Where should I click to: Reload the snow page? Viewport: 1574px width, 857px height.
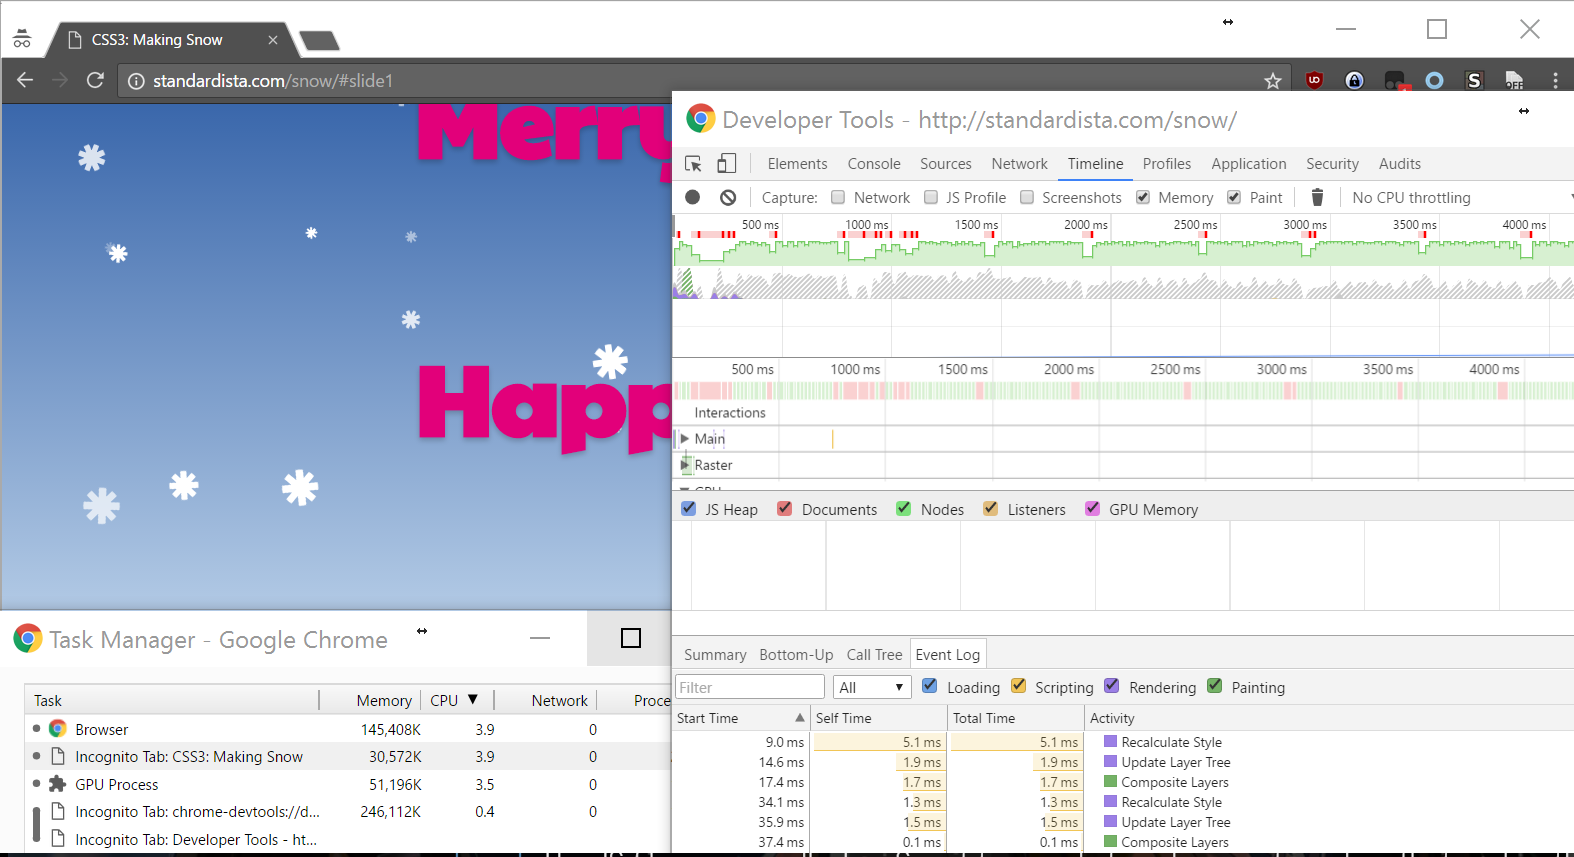click(95, 80)
